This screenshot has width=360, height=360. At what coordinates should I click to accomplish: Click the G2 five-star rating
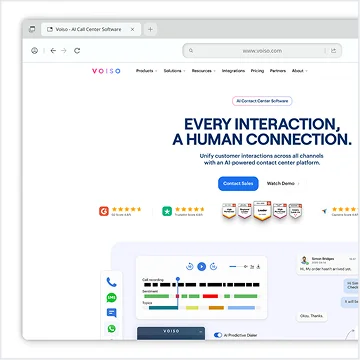point(126,209)
